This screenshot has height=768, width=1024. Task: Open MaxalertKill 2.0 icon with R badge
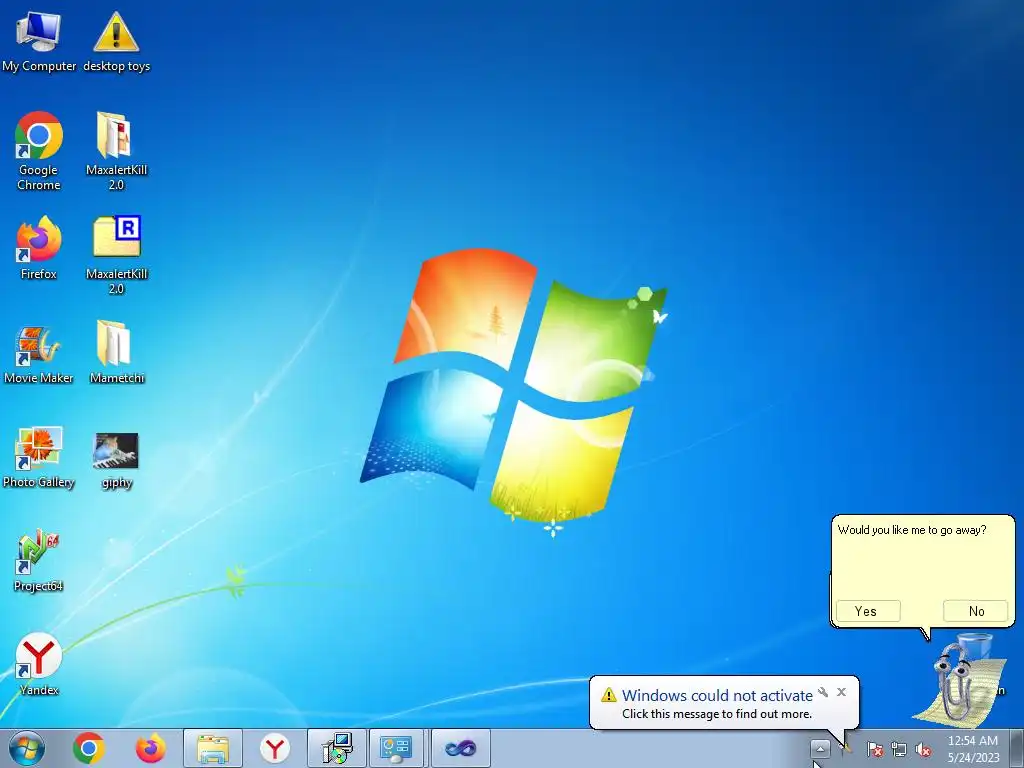point(116,255)
